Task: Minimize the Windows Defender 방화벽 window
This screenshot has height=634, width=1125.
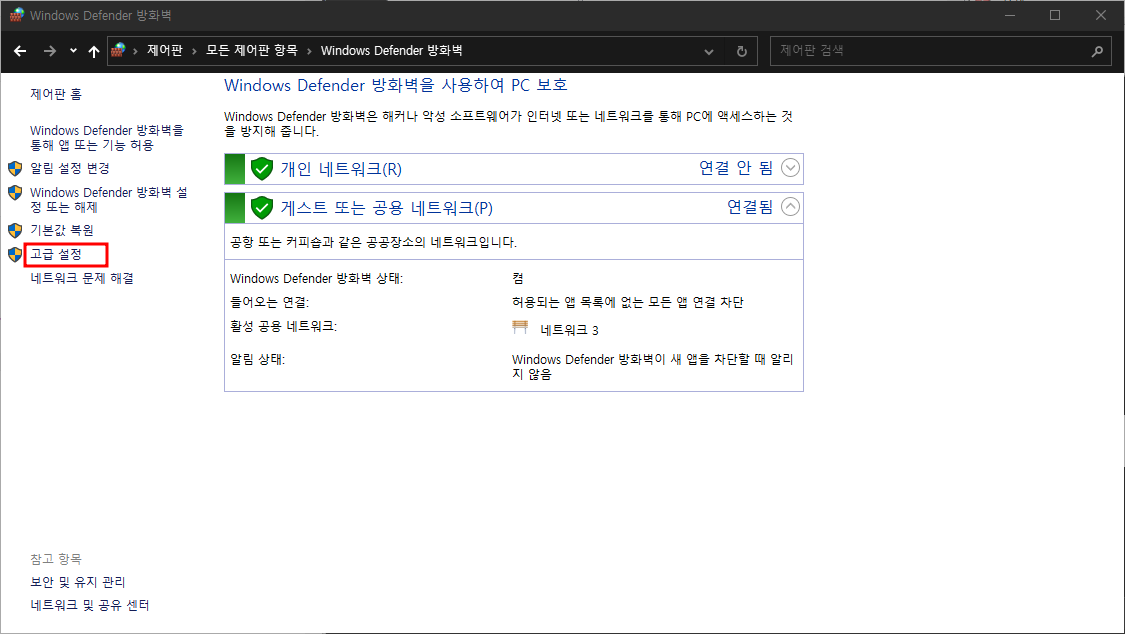Action: point(1009,15)
